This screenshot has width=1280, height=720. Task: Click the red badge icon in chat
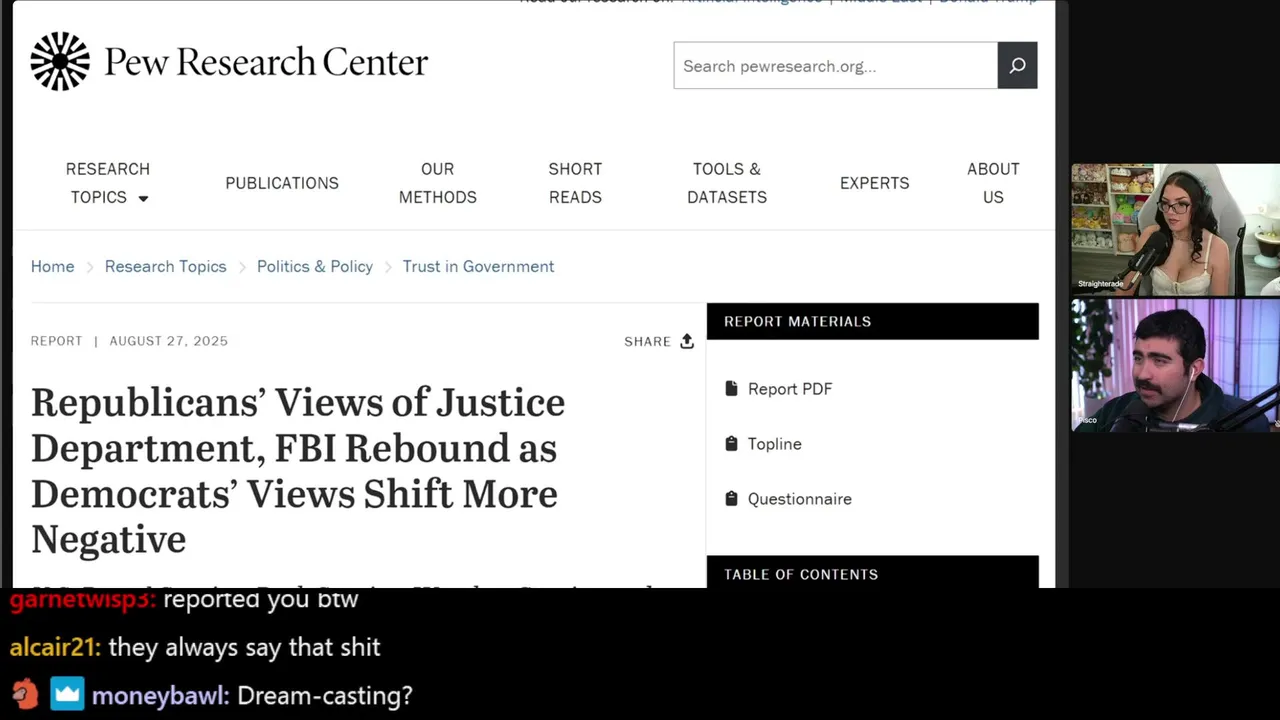[x=25, y=695]
